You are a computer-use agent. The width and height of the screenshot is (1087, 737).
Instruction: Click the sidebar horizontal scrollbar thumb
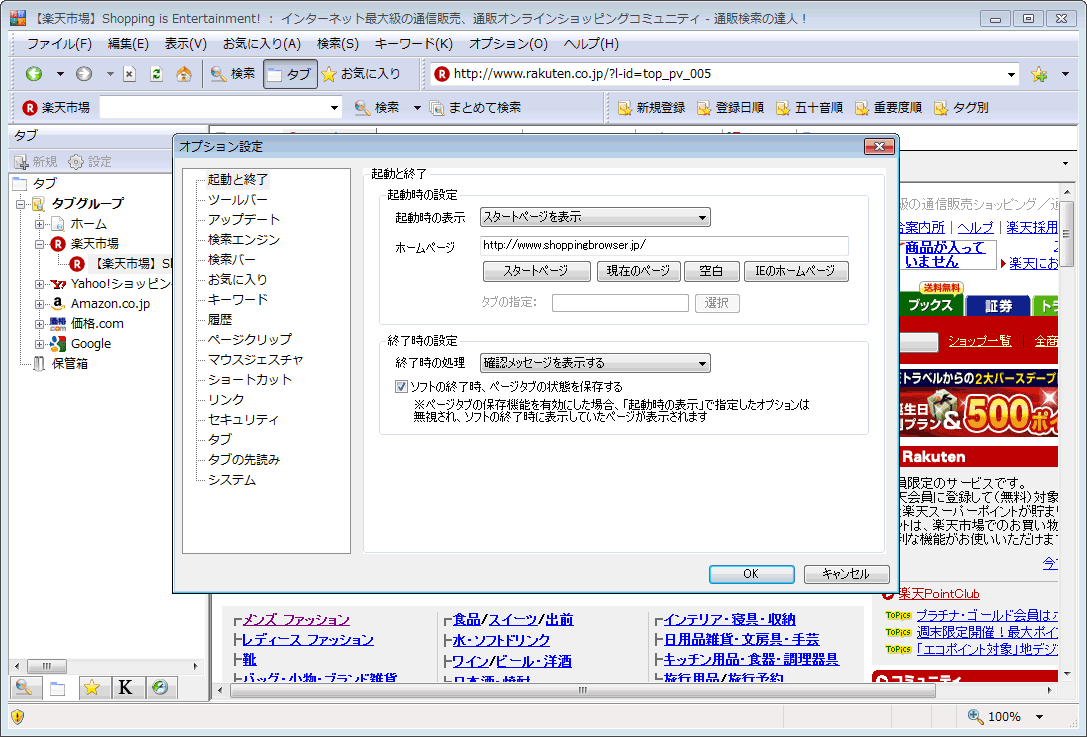tap(46, 666)
